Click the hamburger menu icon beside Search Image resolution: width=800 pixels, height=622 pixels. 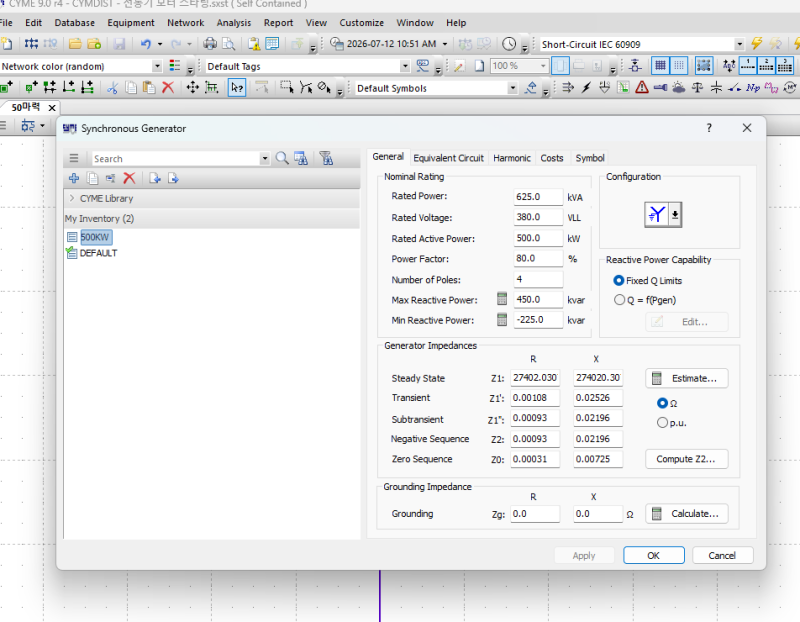point(74,158)
